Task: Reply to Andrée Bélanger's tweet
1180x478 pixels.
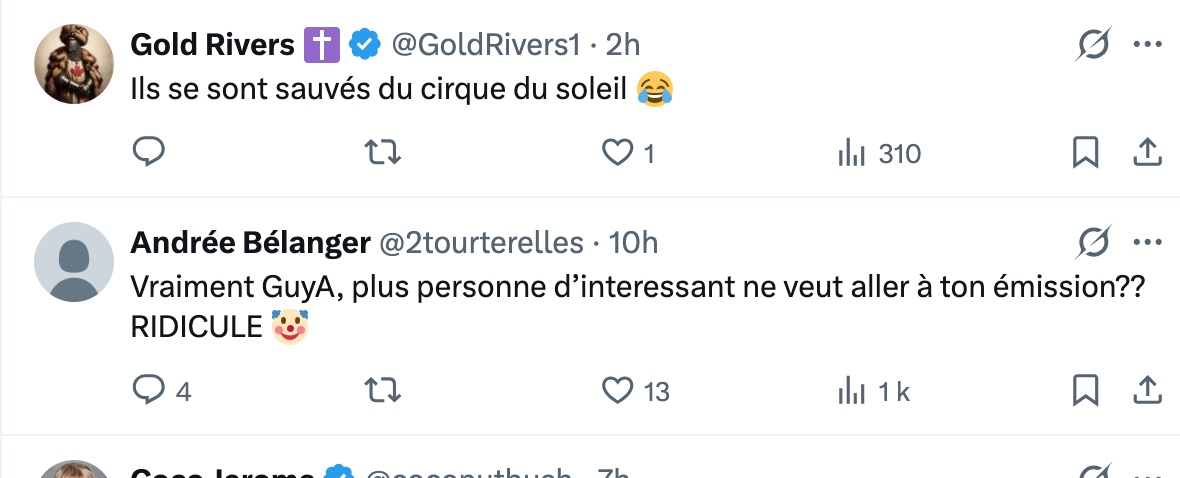Action: pos(148,390)
